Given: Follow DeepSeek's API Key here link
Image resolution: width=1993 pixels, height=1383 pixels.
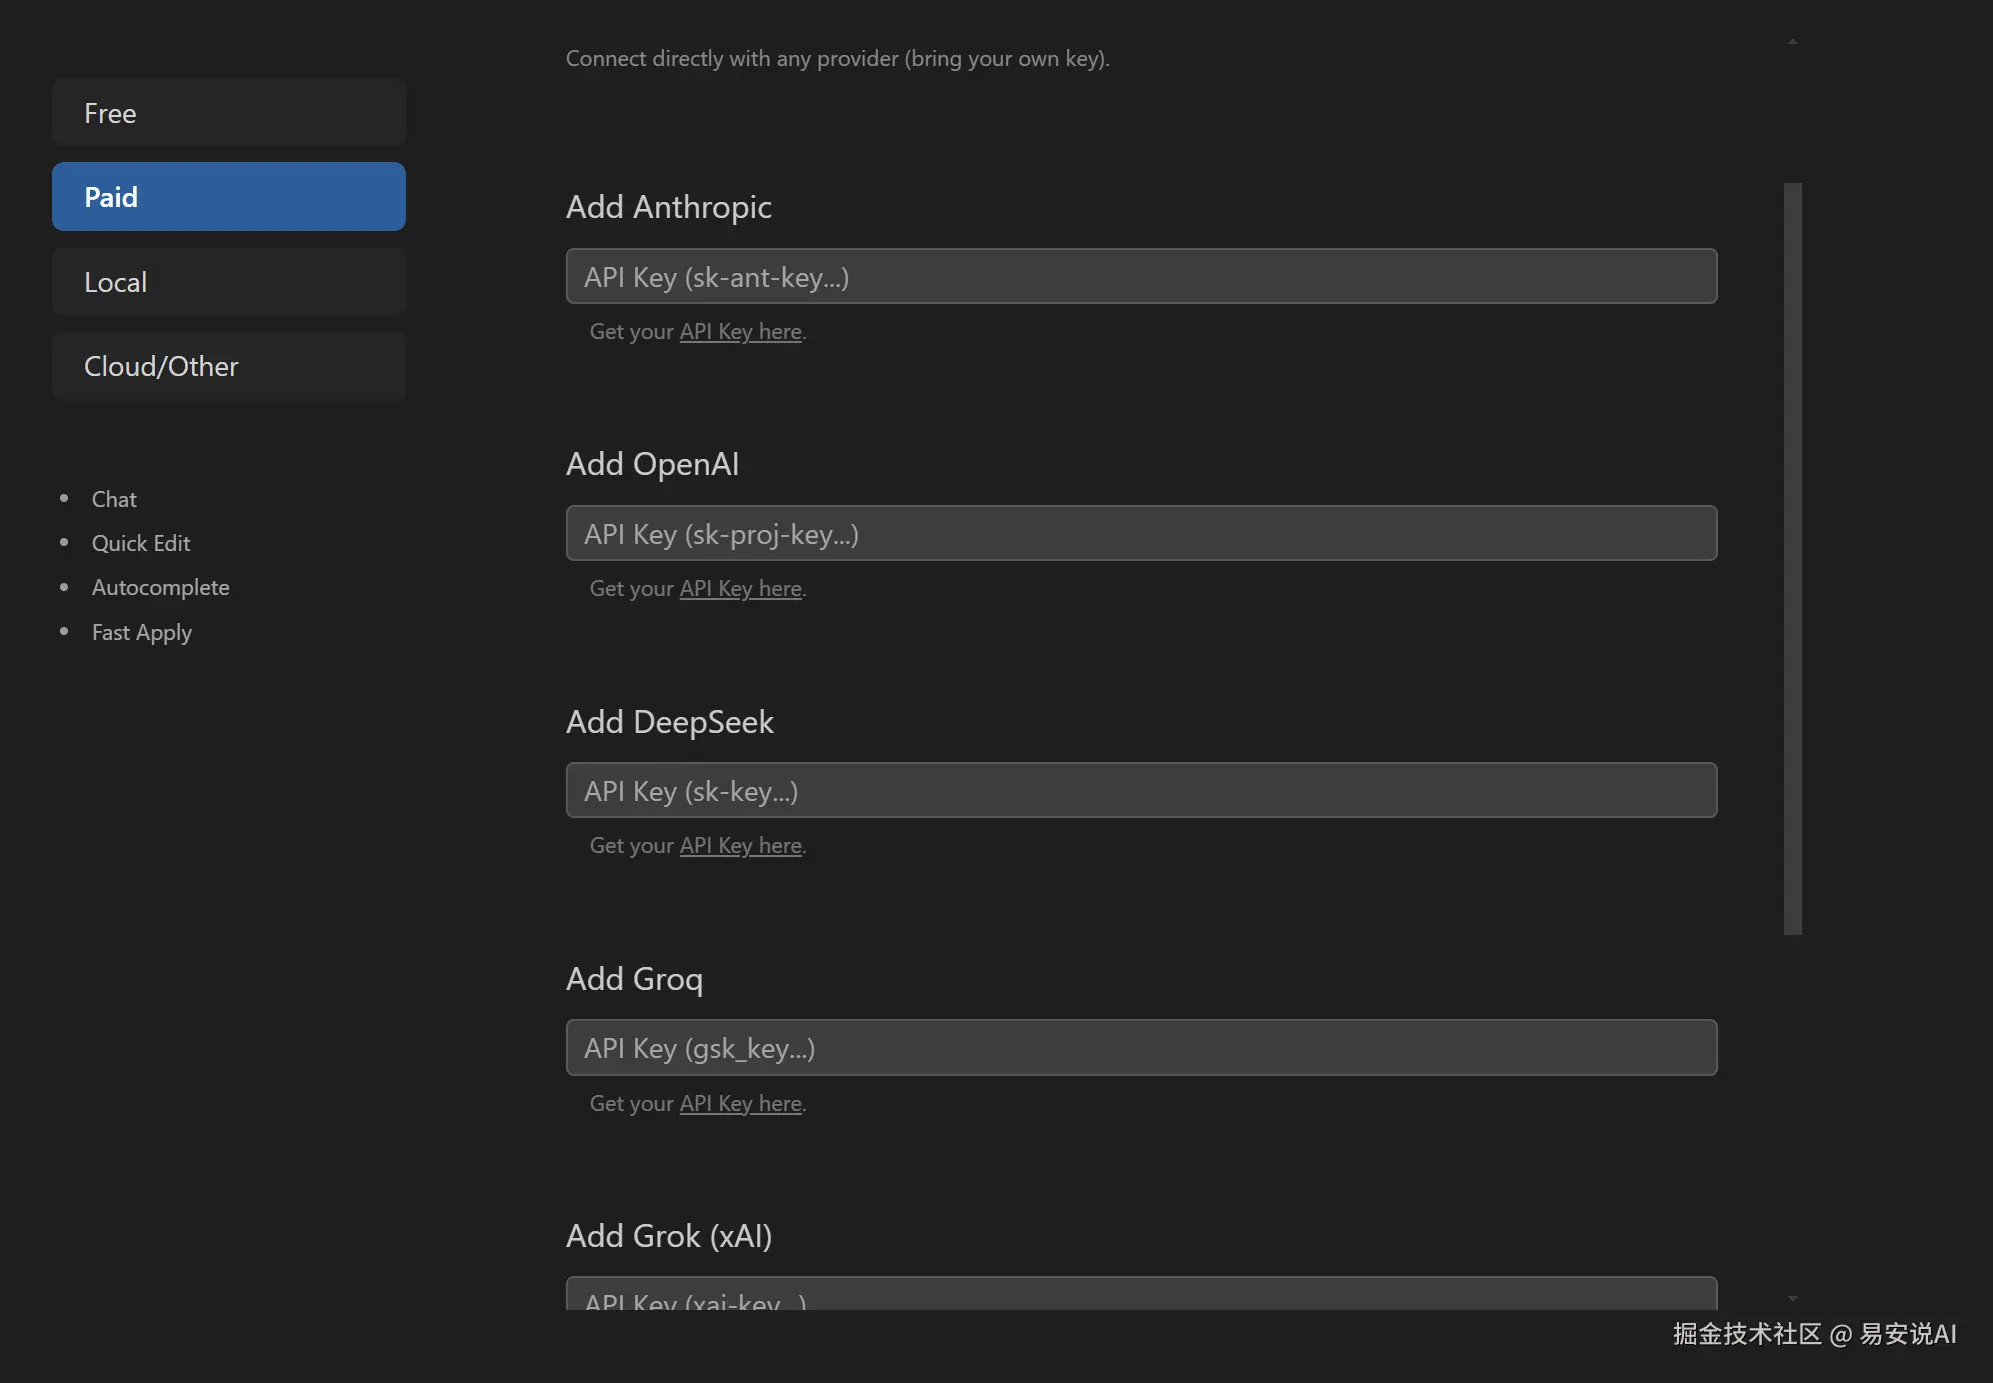Looking at the screenshot, I should pyautogui.click(x=740, y=846).
